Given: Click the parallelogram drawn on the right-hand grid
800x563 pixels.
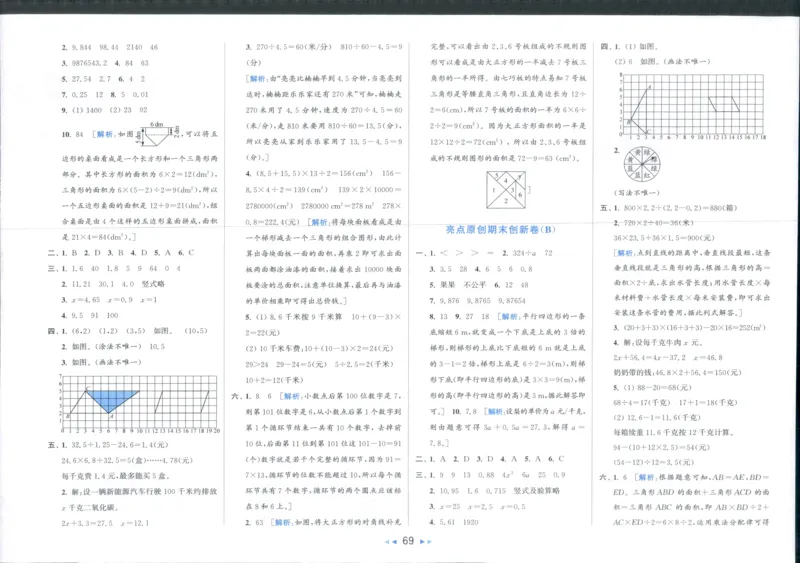Looking at the screenshot, I should point(723,104).
